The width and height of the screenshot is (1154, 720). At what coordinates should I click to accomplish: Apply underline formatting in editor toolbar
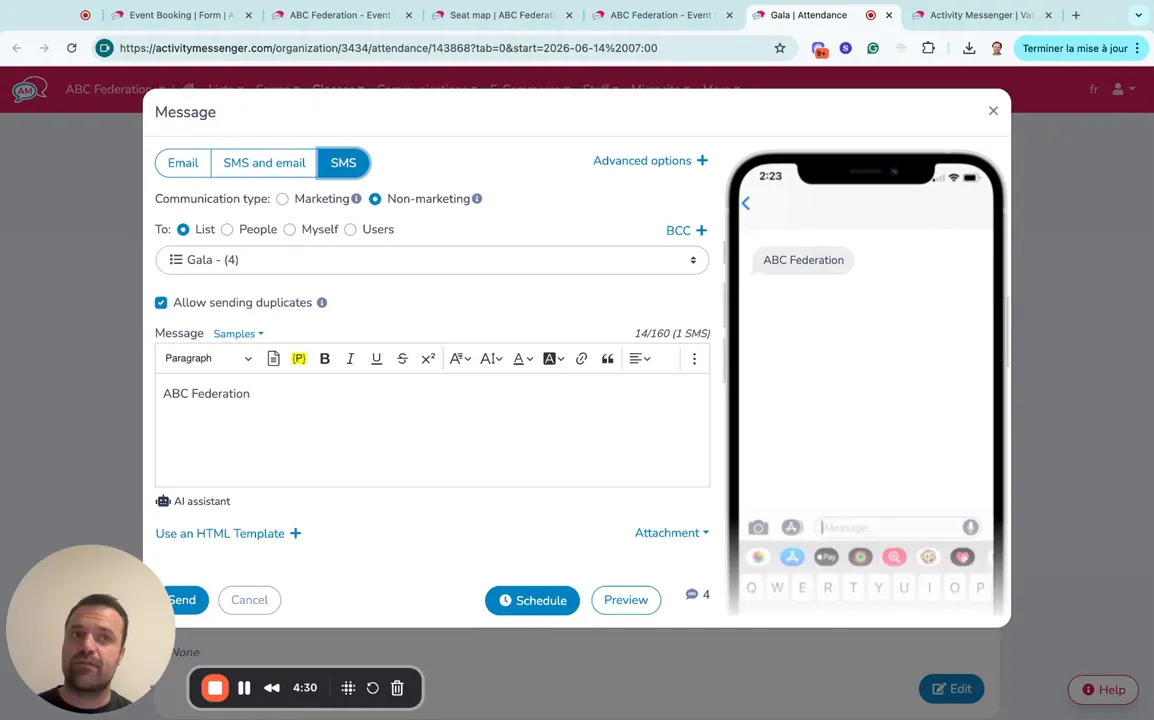[376, 359]
